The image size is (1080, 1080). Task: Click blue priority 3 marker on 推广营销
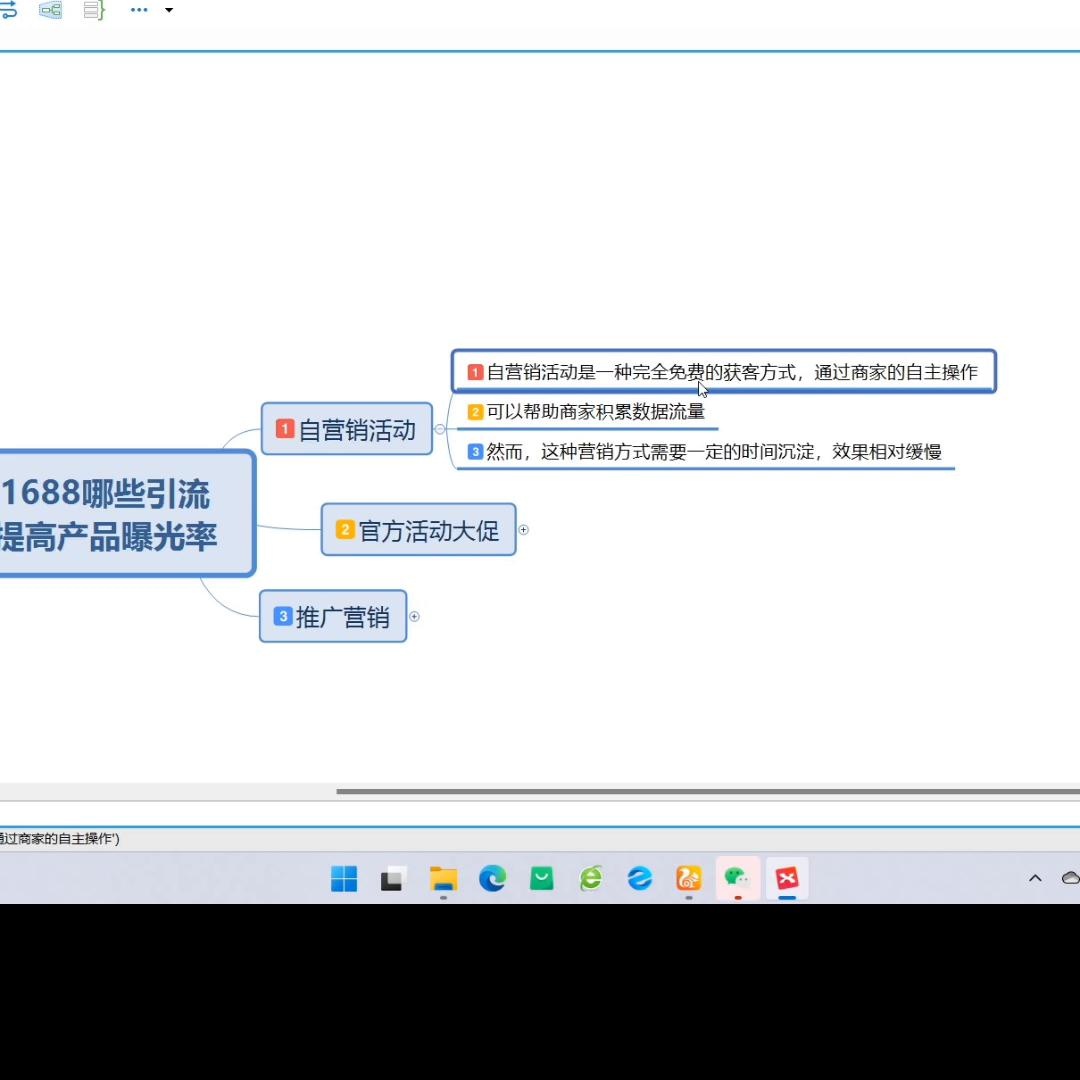(x=283, y=616)
